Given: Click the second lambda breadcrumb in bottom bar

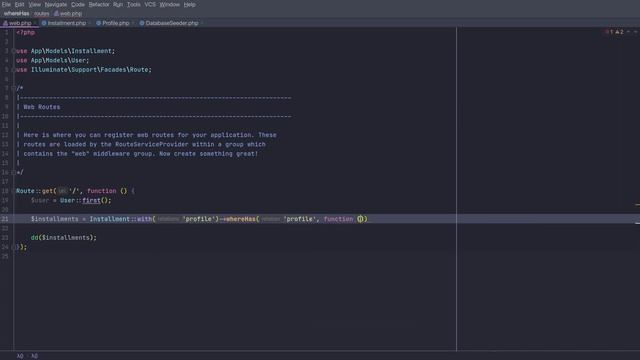Looking at the screenshot, I should pyautogui.click(x=34, y=356).
